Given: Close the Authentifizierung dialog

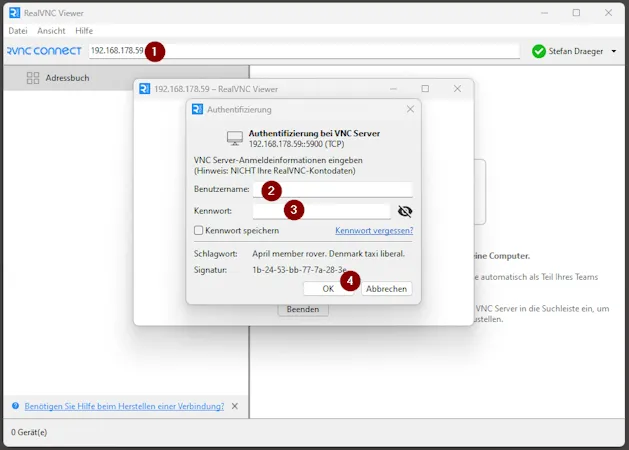Looking at the screenshot, I should [410, 109].
